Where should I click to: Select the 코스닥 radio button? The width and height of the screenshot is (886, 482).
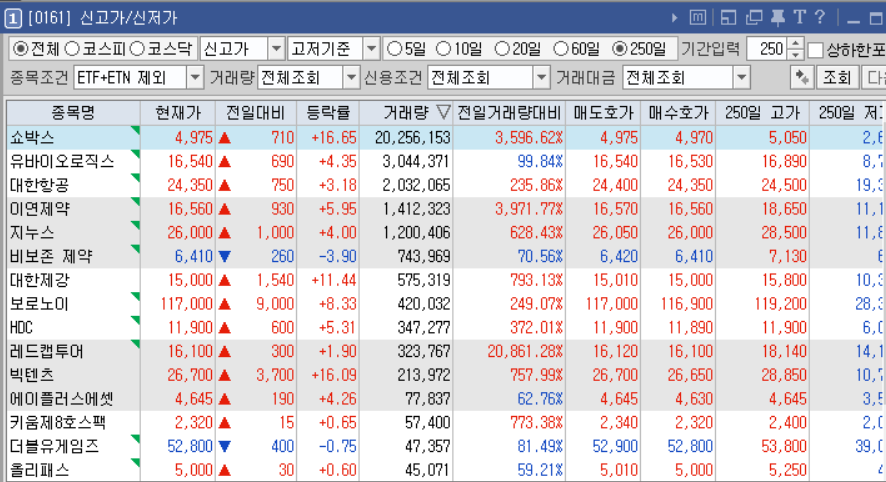tap(137, 49)
